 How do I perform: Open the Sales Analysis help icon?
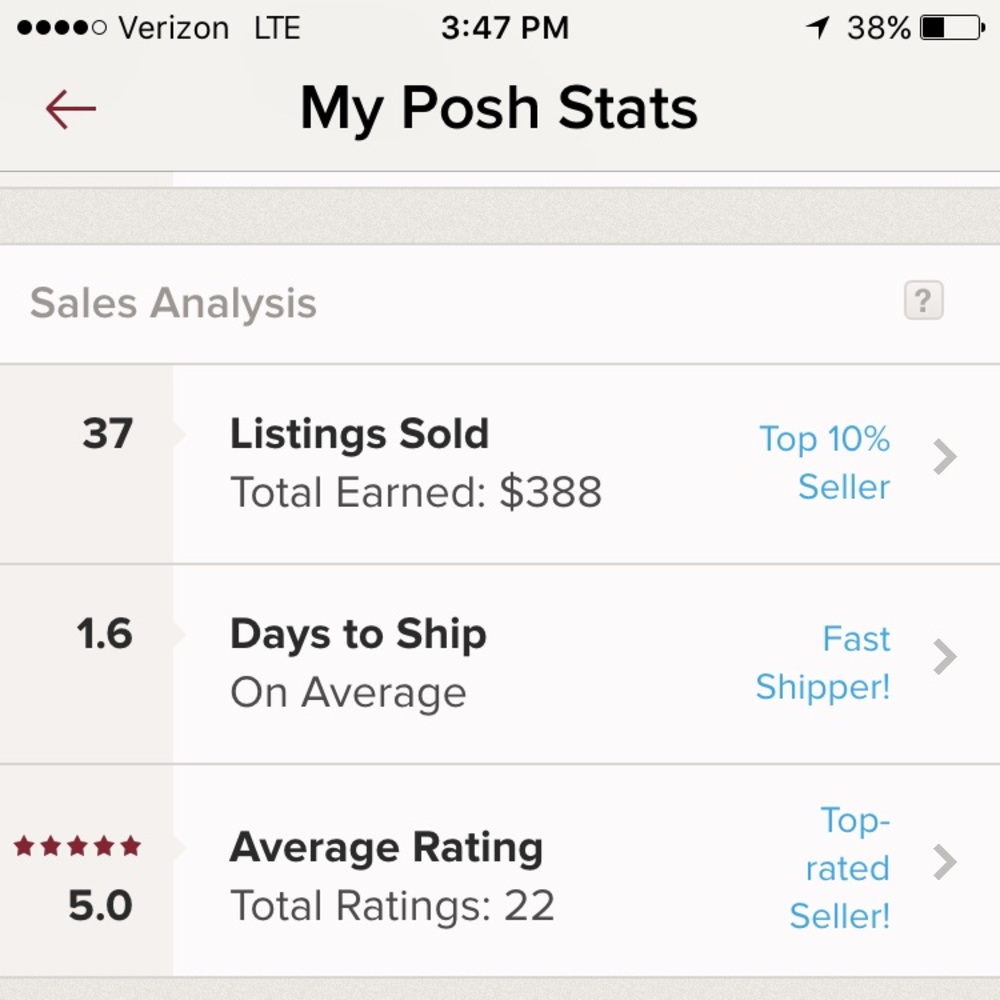(x=923, y=301)
